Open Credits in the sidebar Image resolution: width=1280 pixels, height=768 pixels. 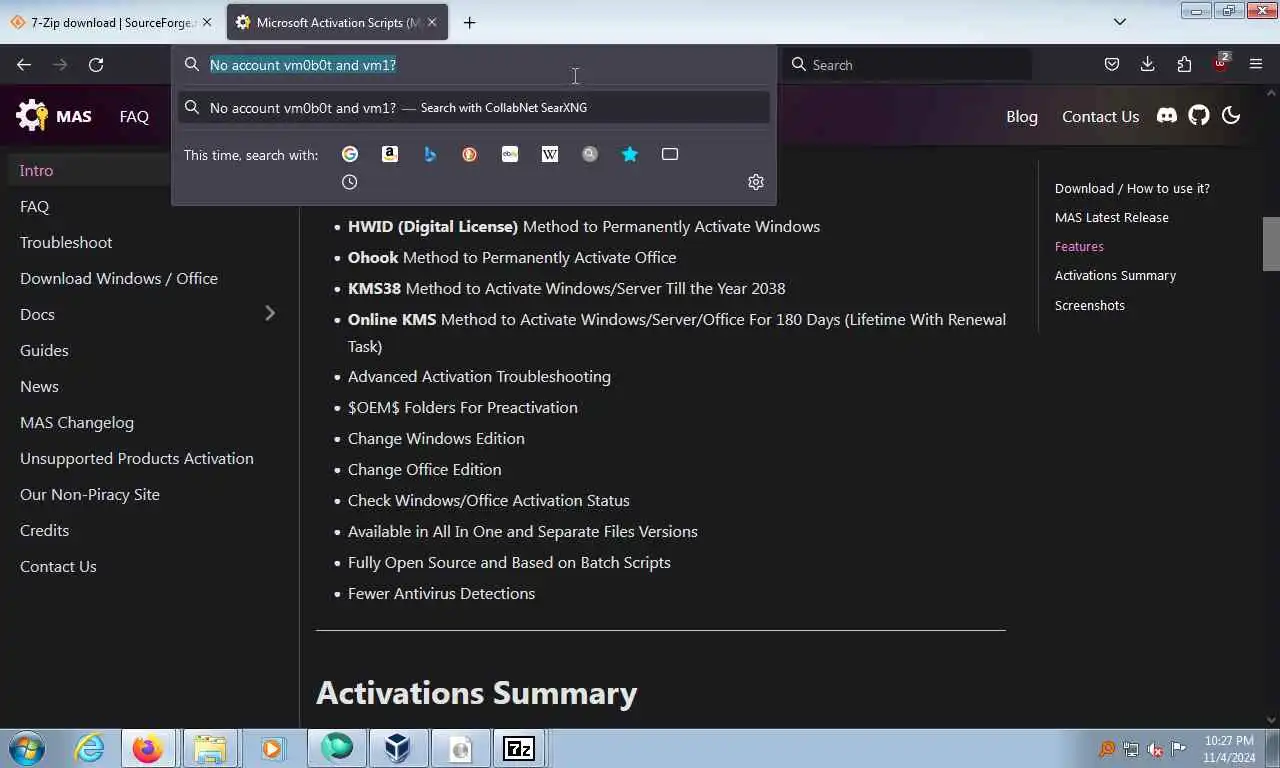(x=44, y=530)
